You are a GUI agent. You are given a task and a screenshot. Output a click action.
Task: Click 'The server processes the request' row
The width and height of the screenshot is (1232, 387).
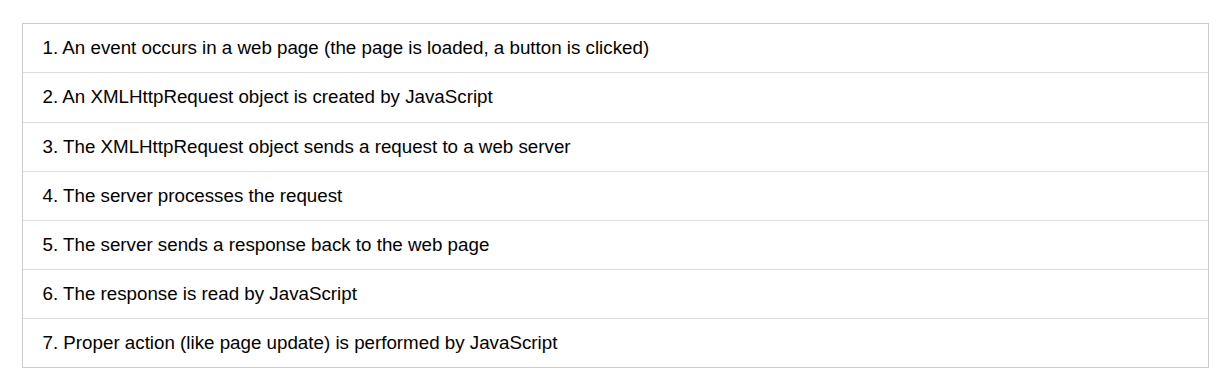[x=615, y=196]
